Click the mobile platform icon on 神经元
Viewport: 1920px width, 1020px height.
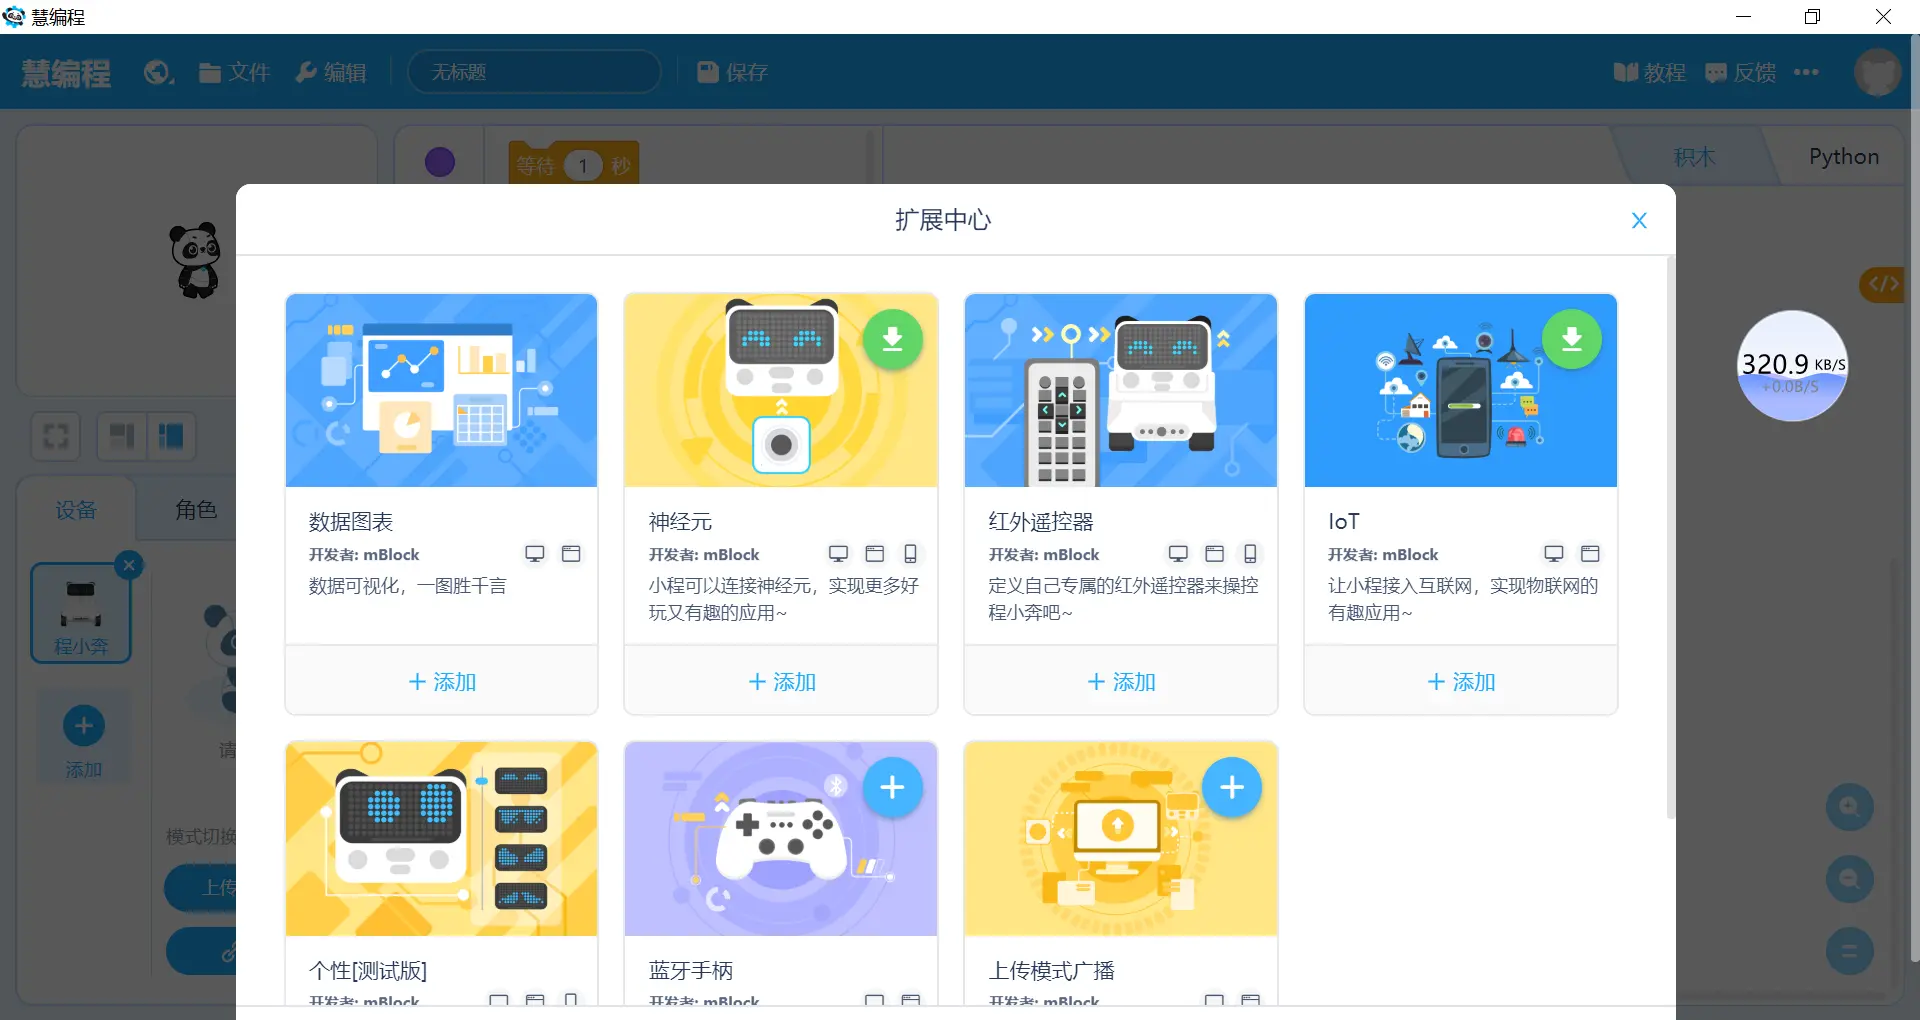(x=910, y=554)
